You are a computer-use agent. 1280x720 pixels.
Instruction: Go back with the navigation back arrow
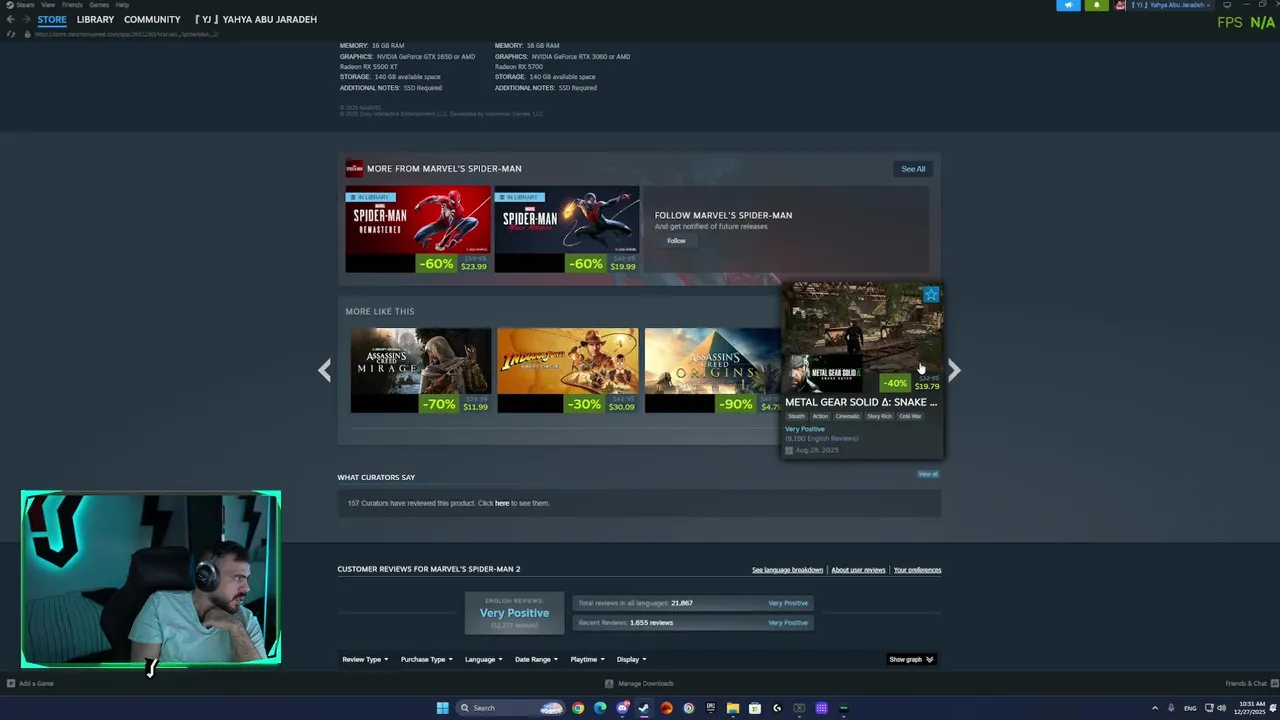pos(10,19)
